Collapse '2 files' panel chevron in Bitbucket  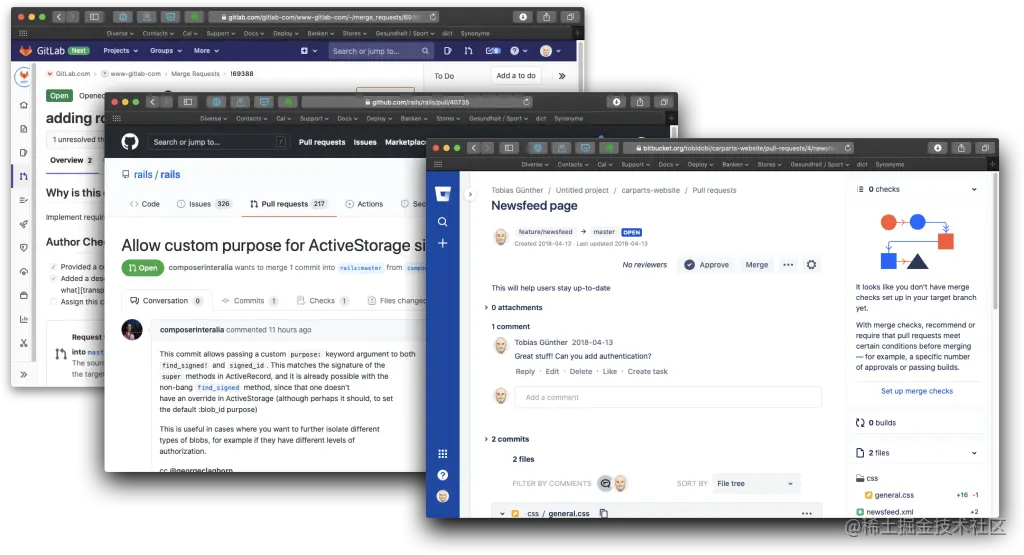click(x=974, y=452)
